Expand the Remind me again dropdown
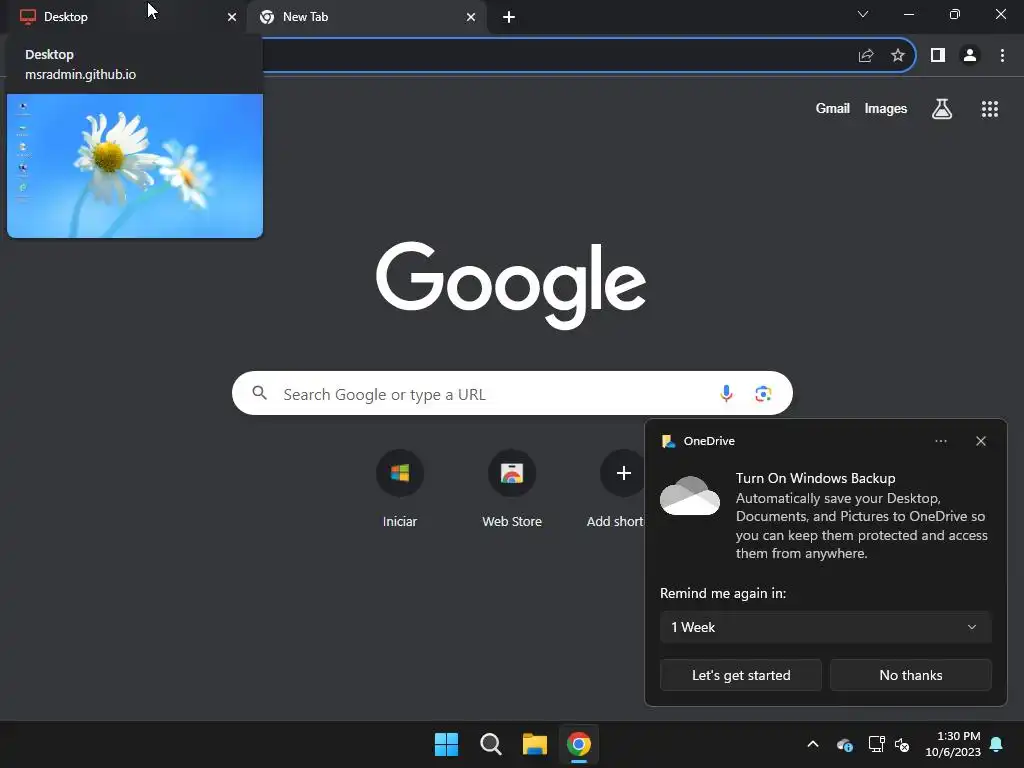The height and width of the screenshot is (768, 1024). point(825,627)
